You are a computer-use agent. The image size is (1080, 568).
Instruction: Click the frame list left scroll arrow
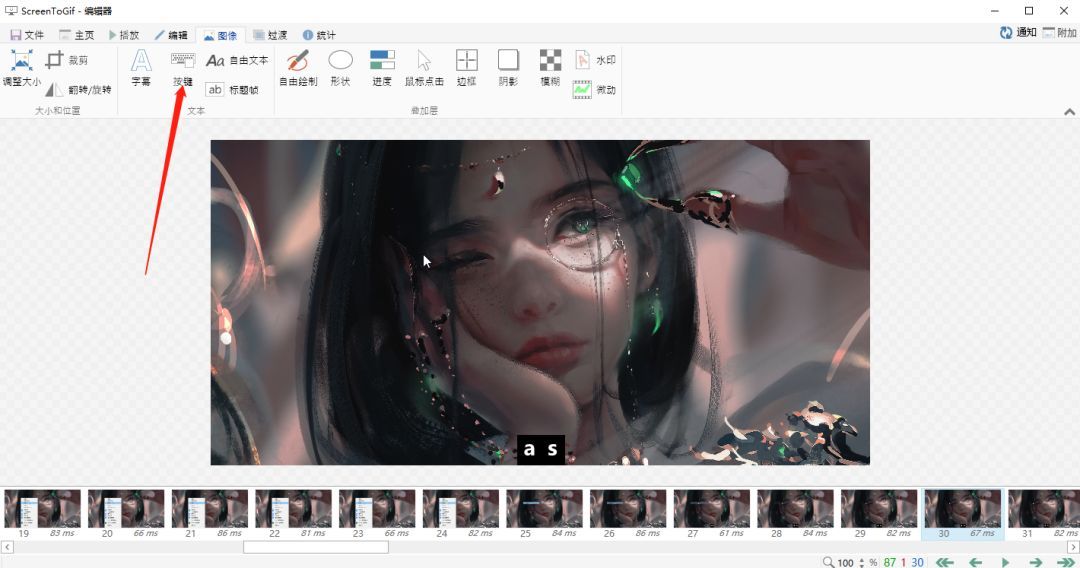coord(7,547)
